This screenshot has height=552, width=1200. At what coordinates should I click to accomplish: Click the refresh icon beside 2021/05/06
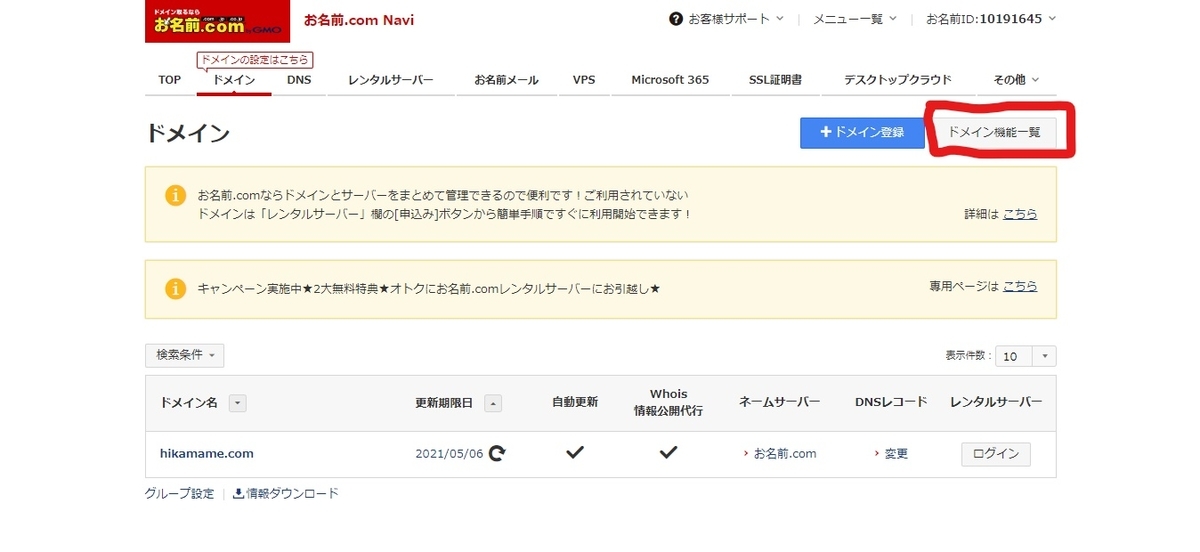click(496, 453)
